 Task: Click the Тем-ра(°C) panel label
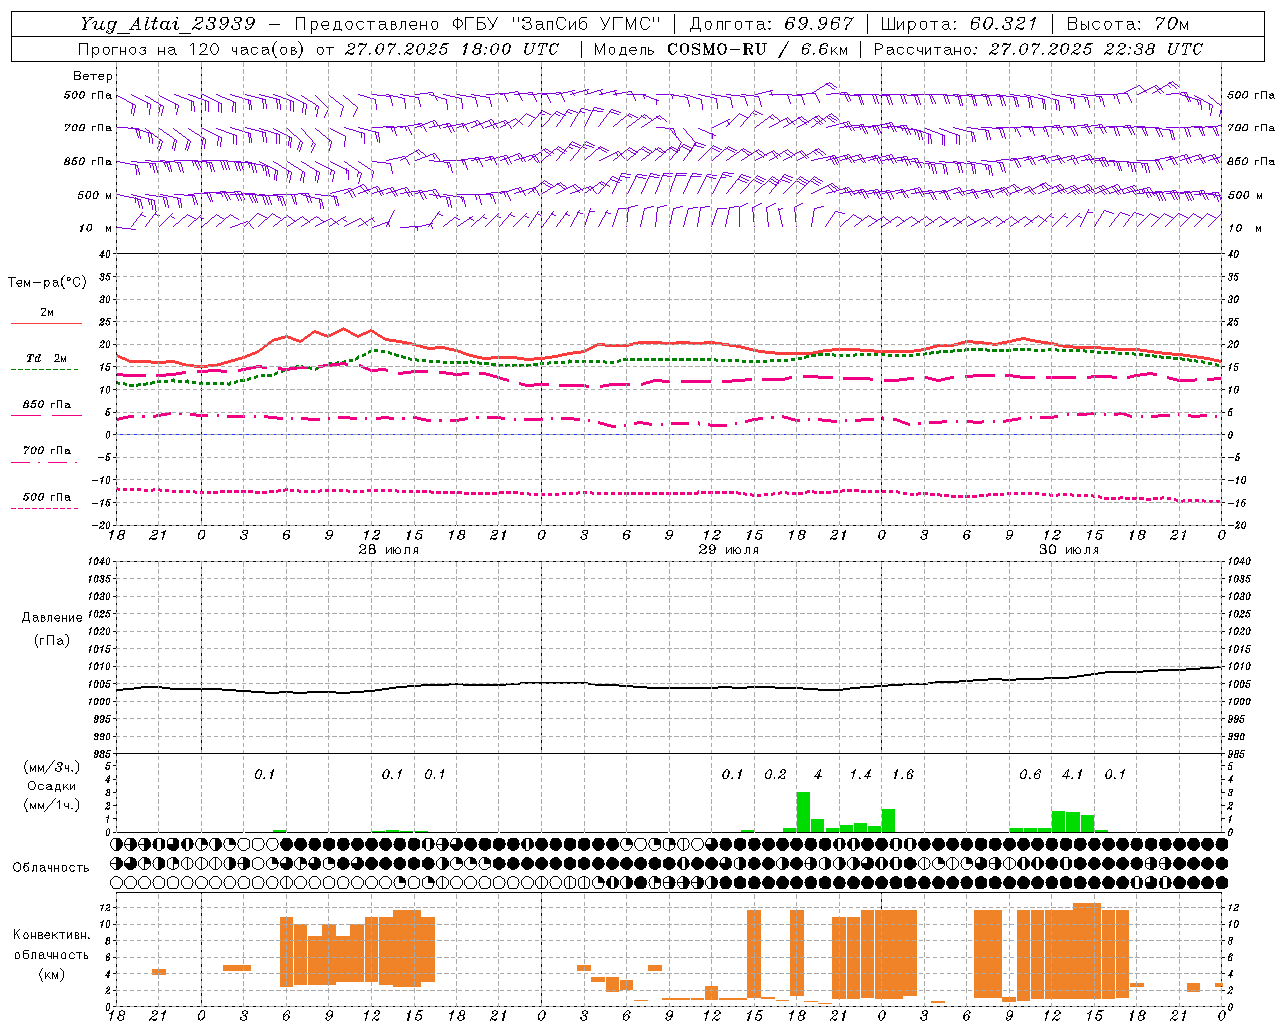click(x=47, y=283)
